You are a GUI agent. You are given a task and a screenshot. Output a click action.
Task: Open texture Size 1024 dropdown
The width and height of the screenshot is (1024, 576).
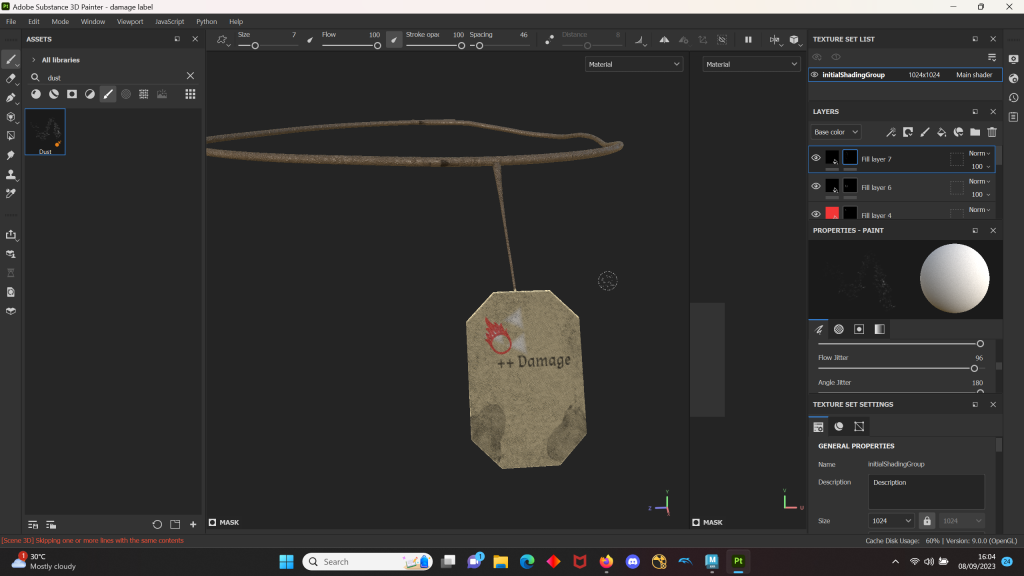[x=891, y=520]
